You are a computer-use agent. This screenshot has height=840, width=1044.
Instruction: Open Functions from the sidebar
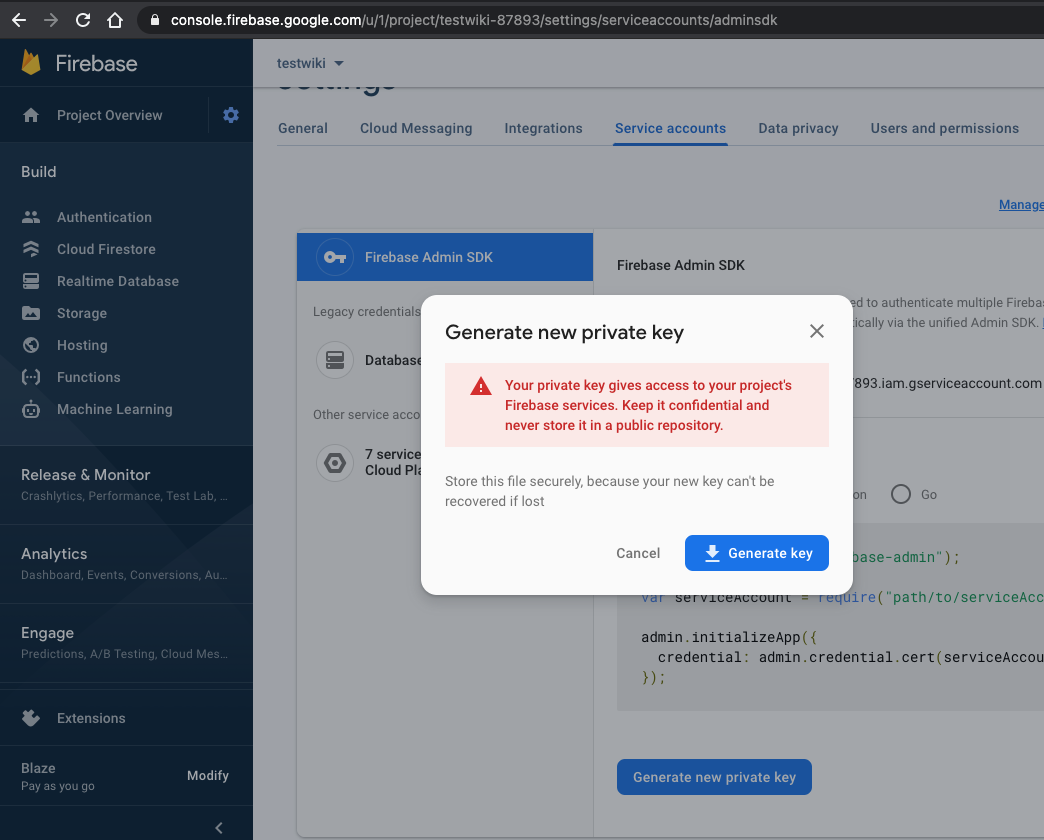click(x=89, y=377)
